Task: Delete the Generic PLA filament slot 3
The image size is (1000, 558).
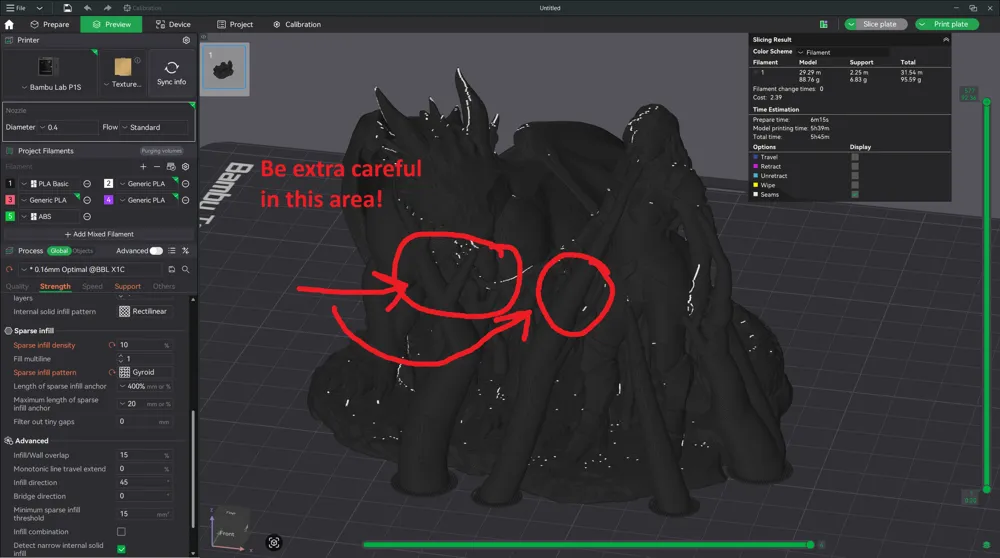Action: click(87, 200)
